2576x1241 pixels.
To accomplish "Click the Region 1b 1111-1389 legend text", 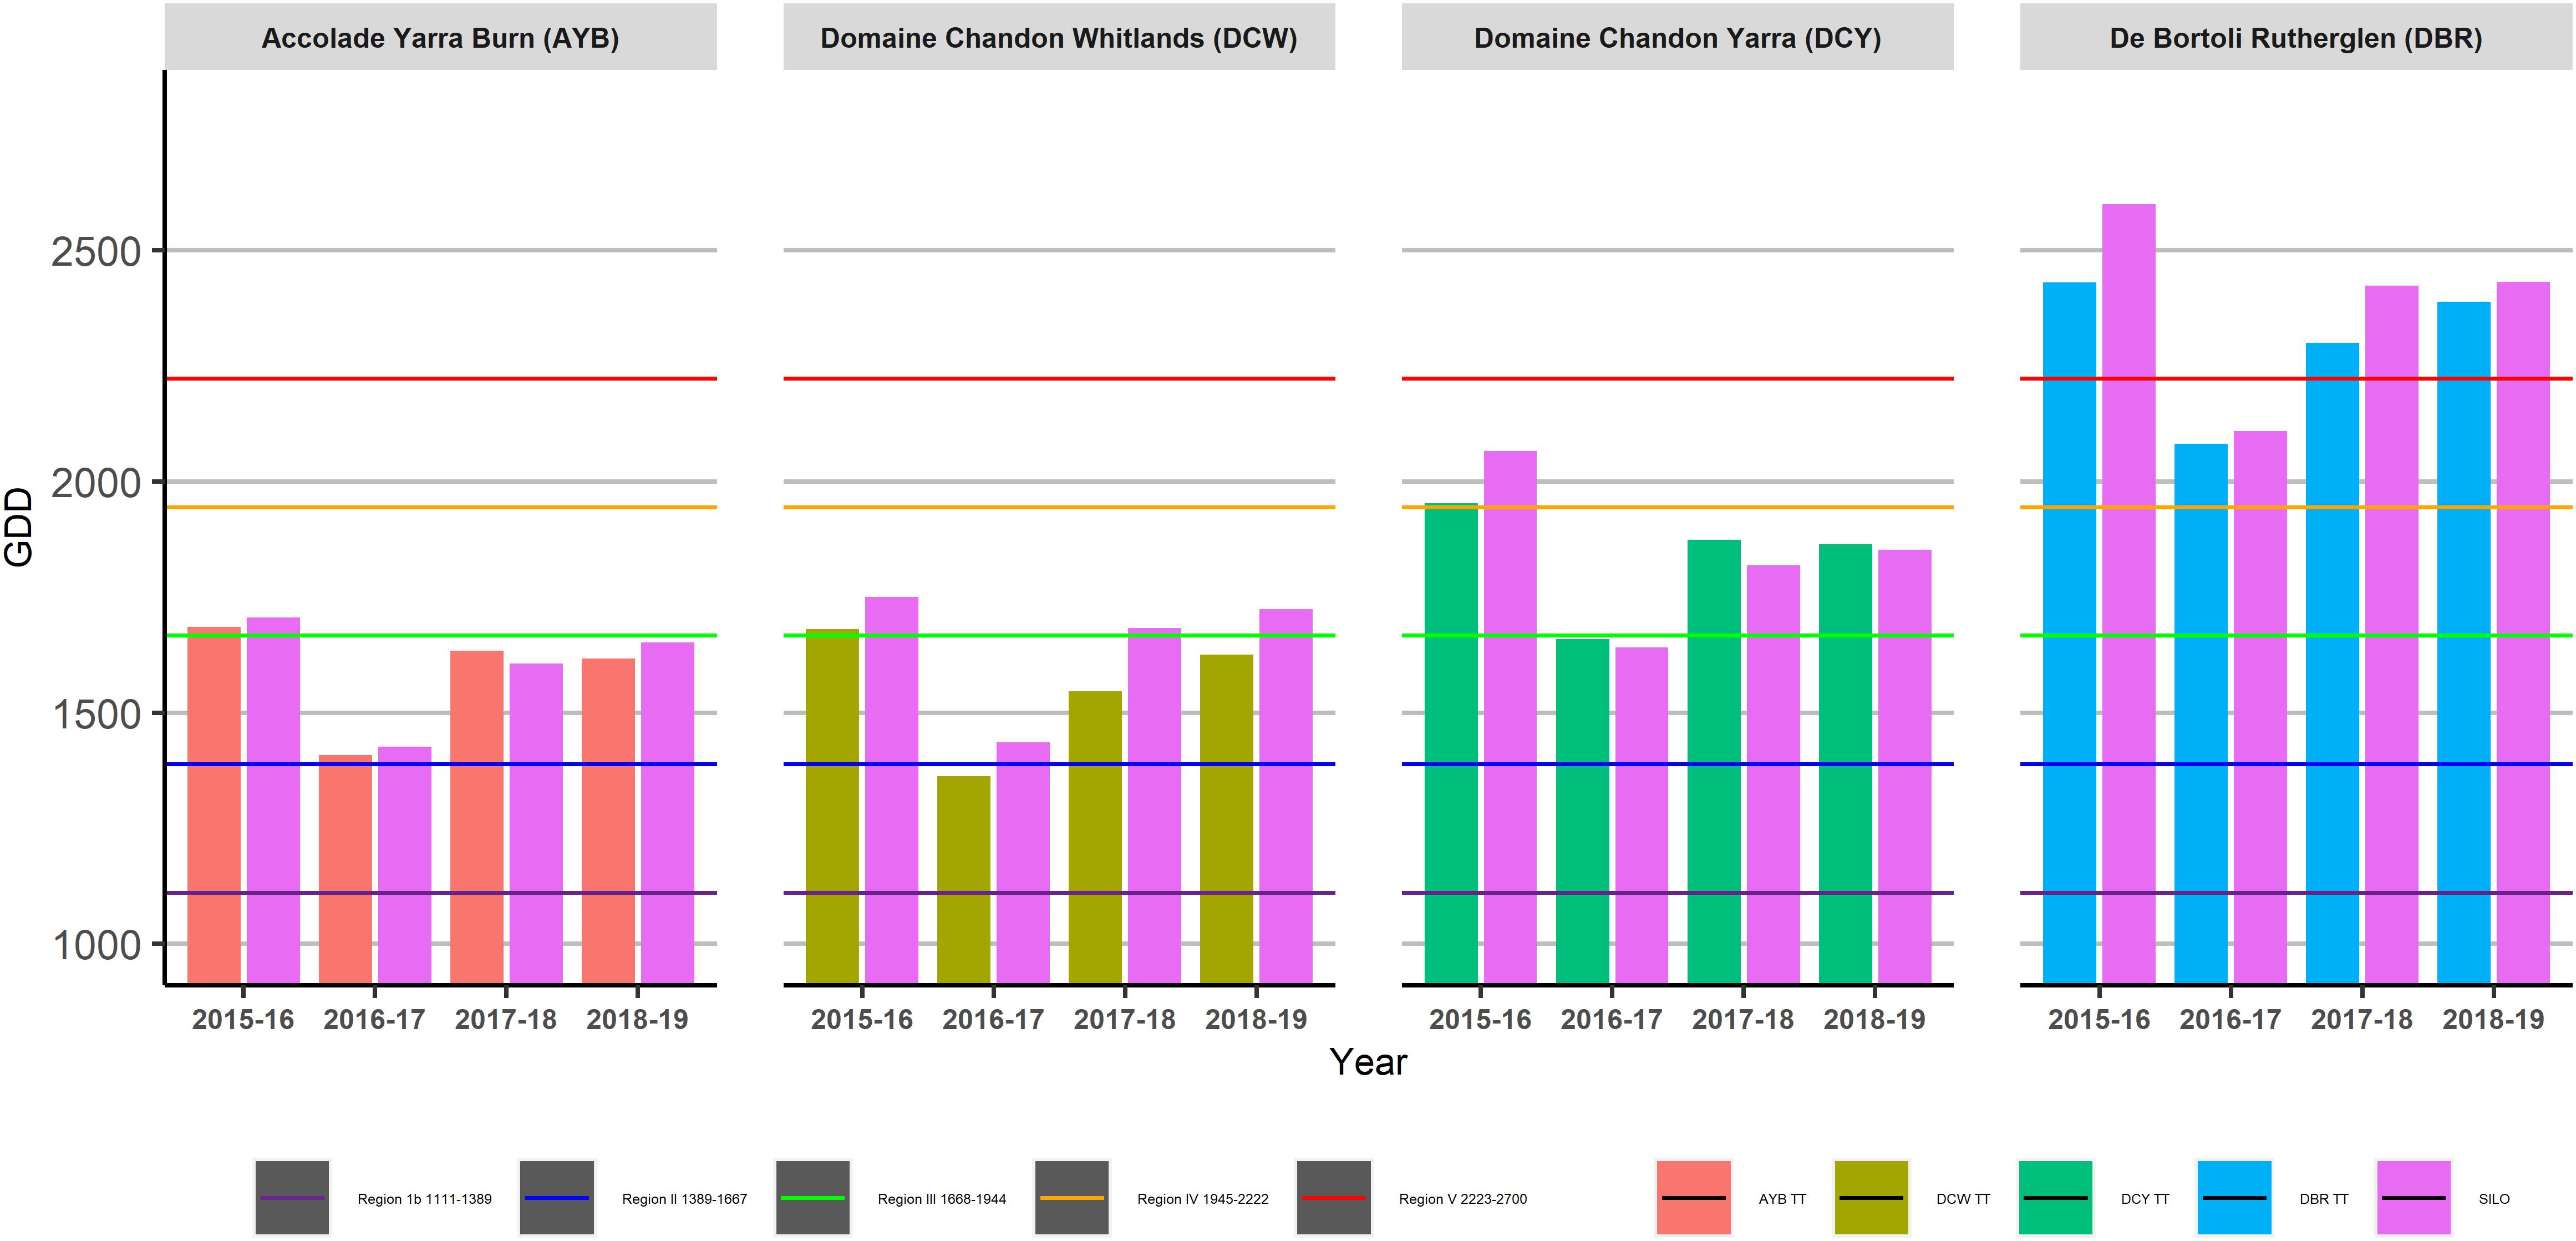I will click(x=424, y=1199).
